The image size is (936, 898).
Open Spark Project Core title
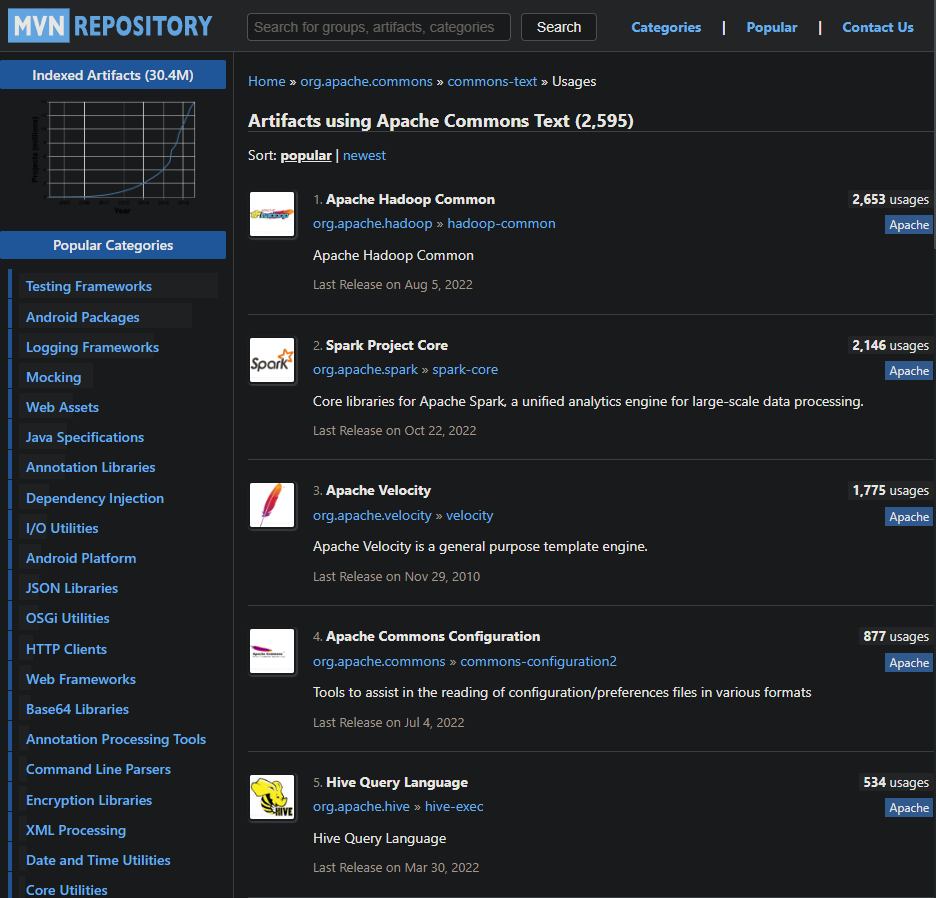(387, 345)
